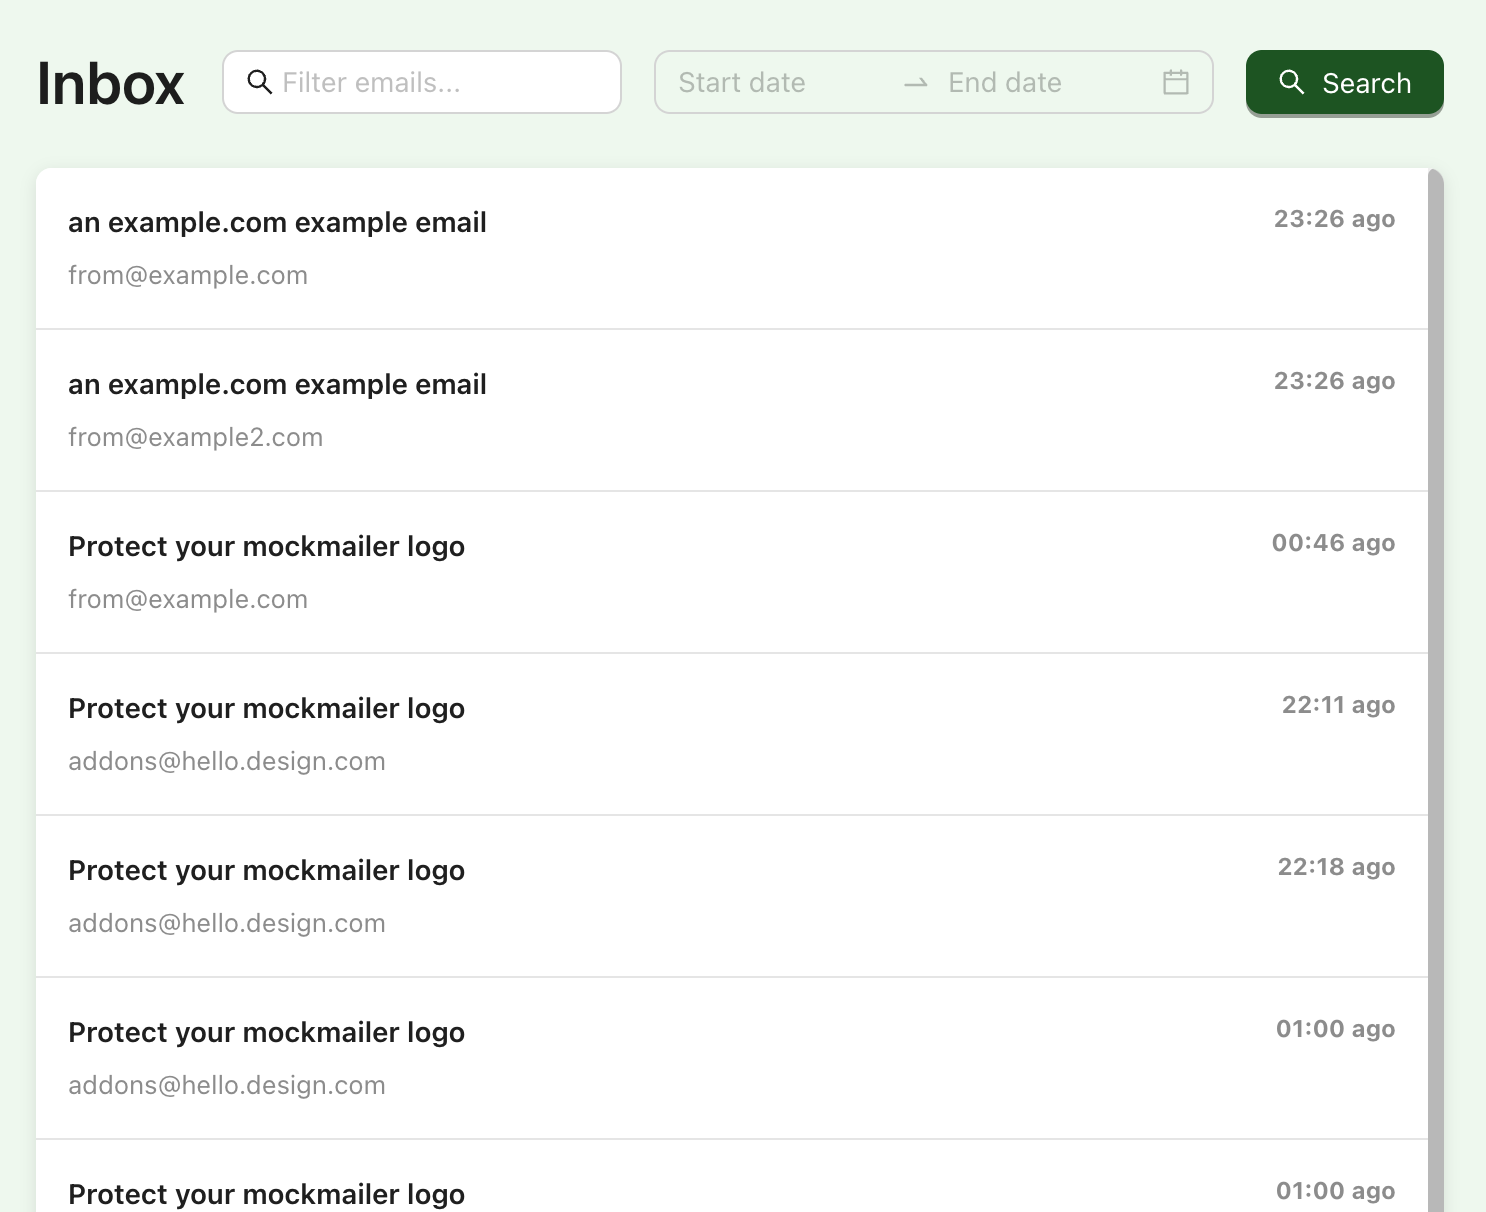Image resolution: width=1486 pixels, height=1212 pixels.
Task: Click the green Search button
Action: [1344, 82]
